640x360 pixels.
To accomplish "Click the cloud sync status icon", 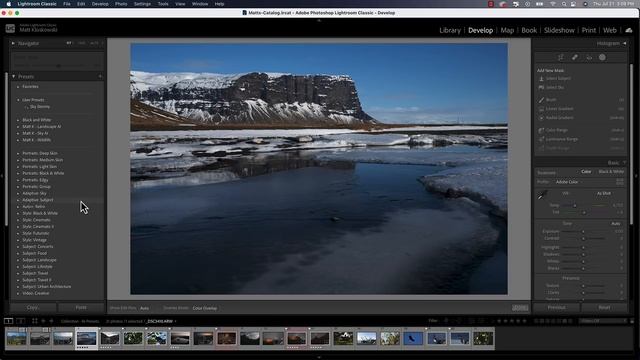I will [629, 30].
